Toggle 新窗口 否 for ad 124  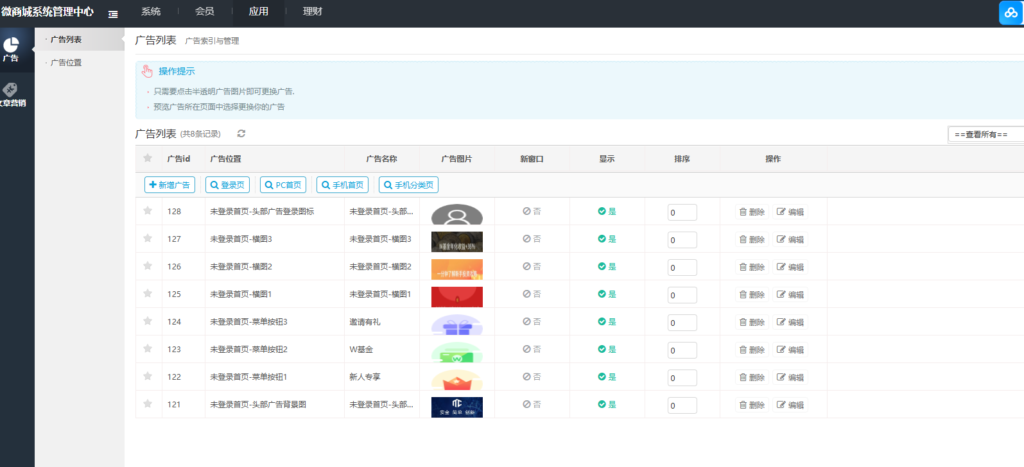click(532, 321)
